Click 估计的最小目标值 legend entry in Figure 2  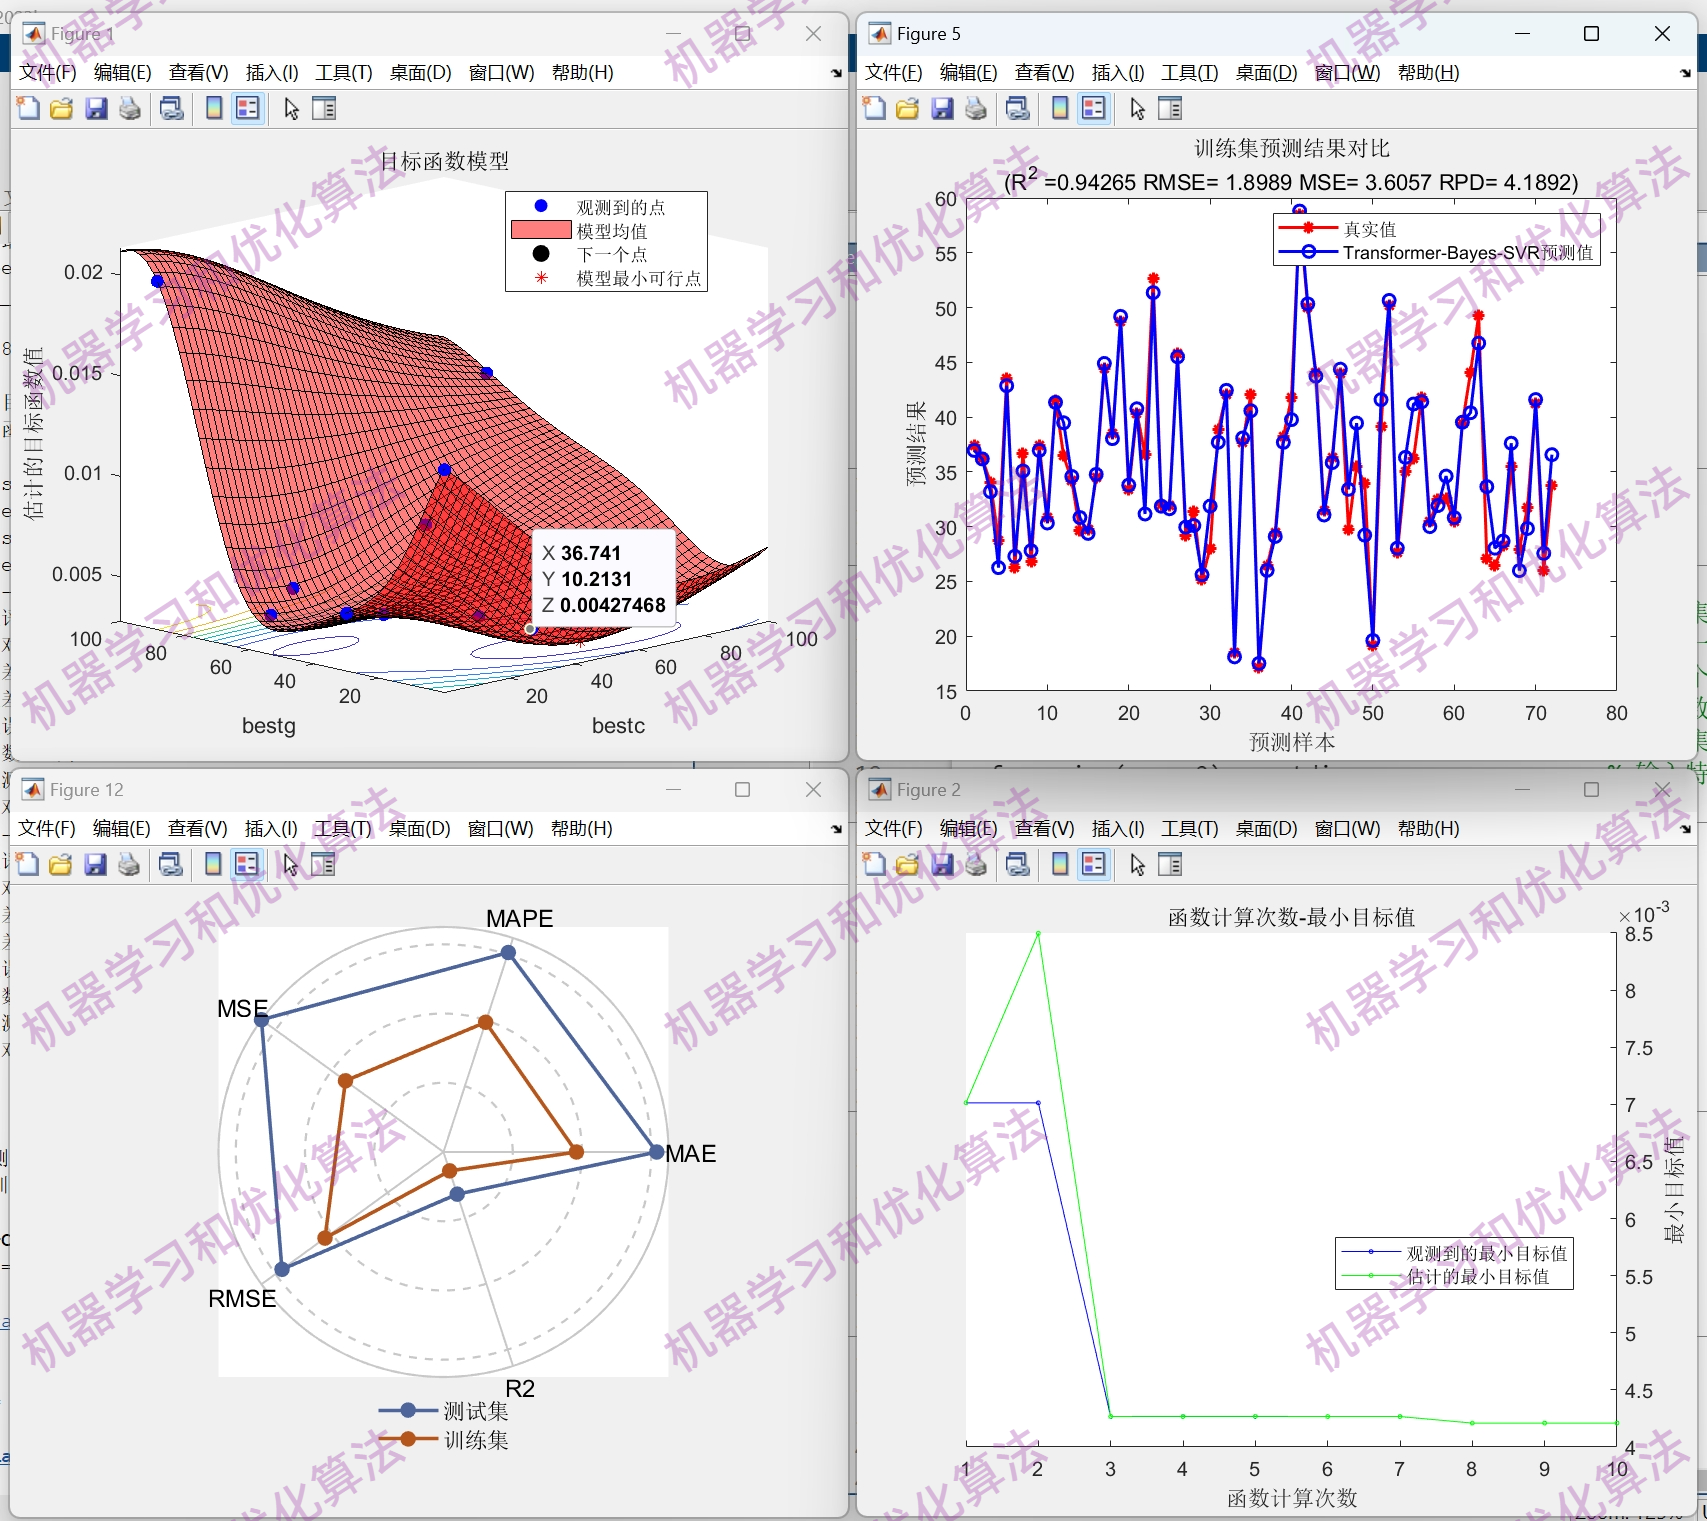click(1445, 1276)
